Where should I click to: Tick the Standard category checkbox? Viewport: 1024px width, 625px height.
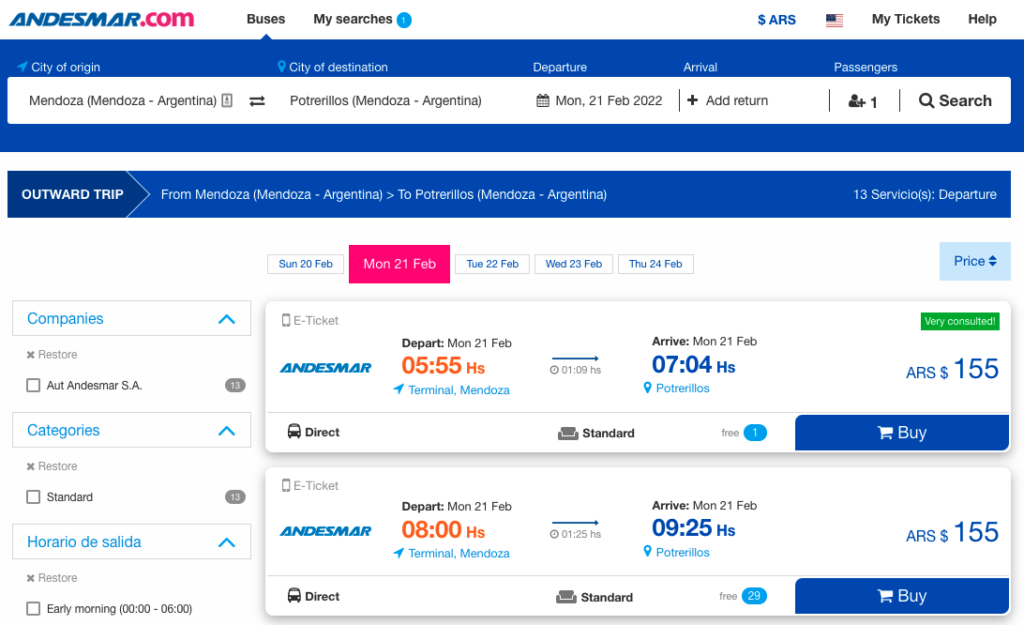(x=34, y=497)
